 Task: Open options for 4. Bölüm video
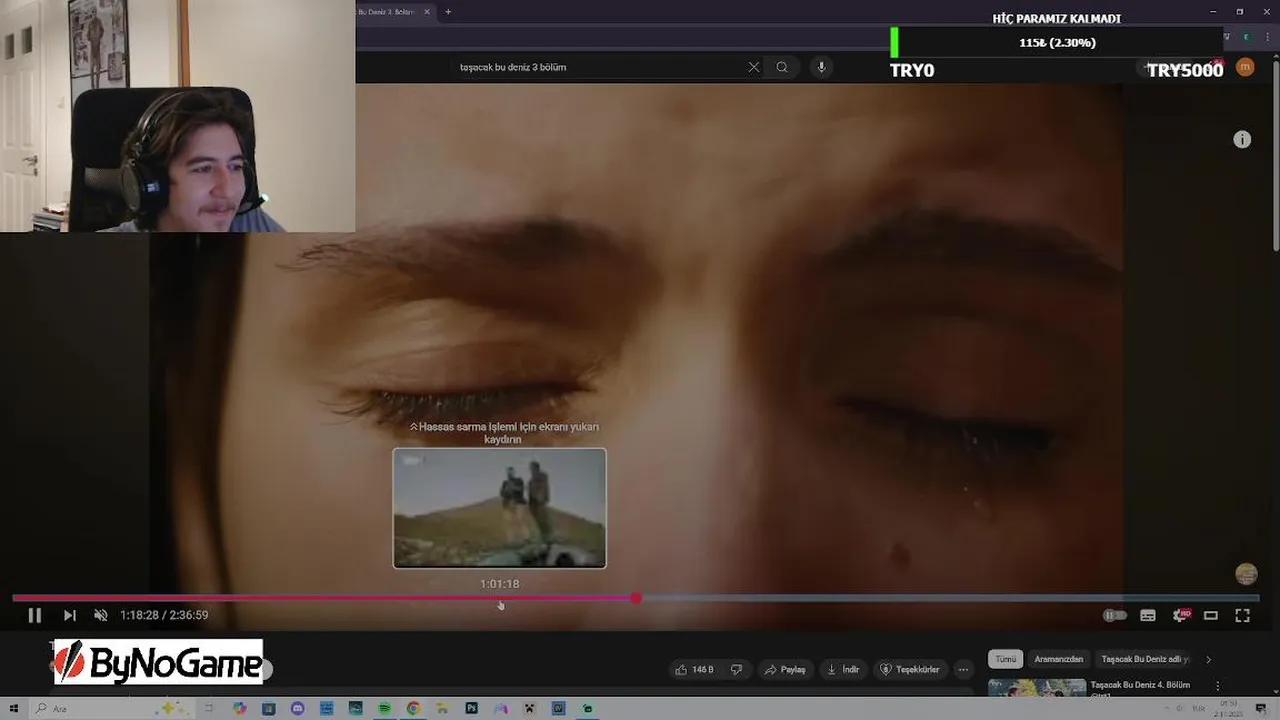(1217, 686)
